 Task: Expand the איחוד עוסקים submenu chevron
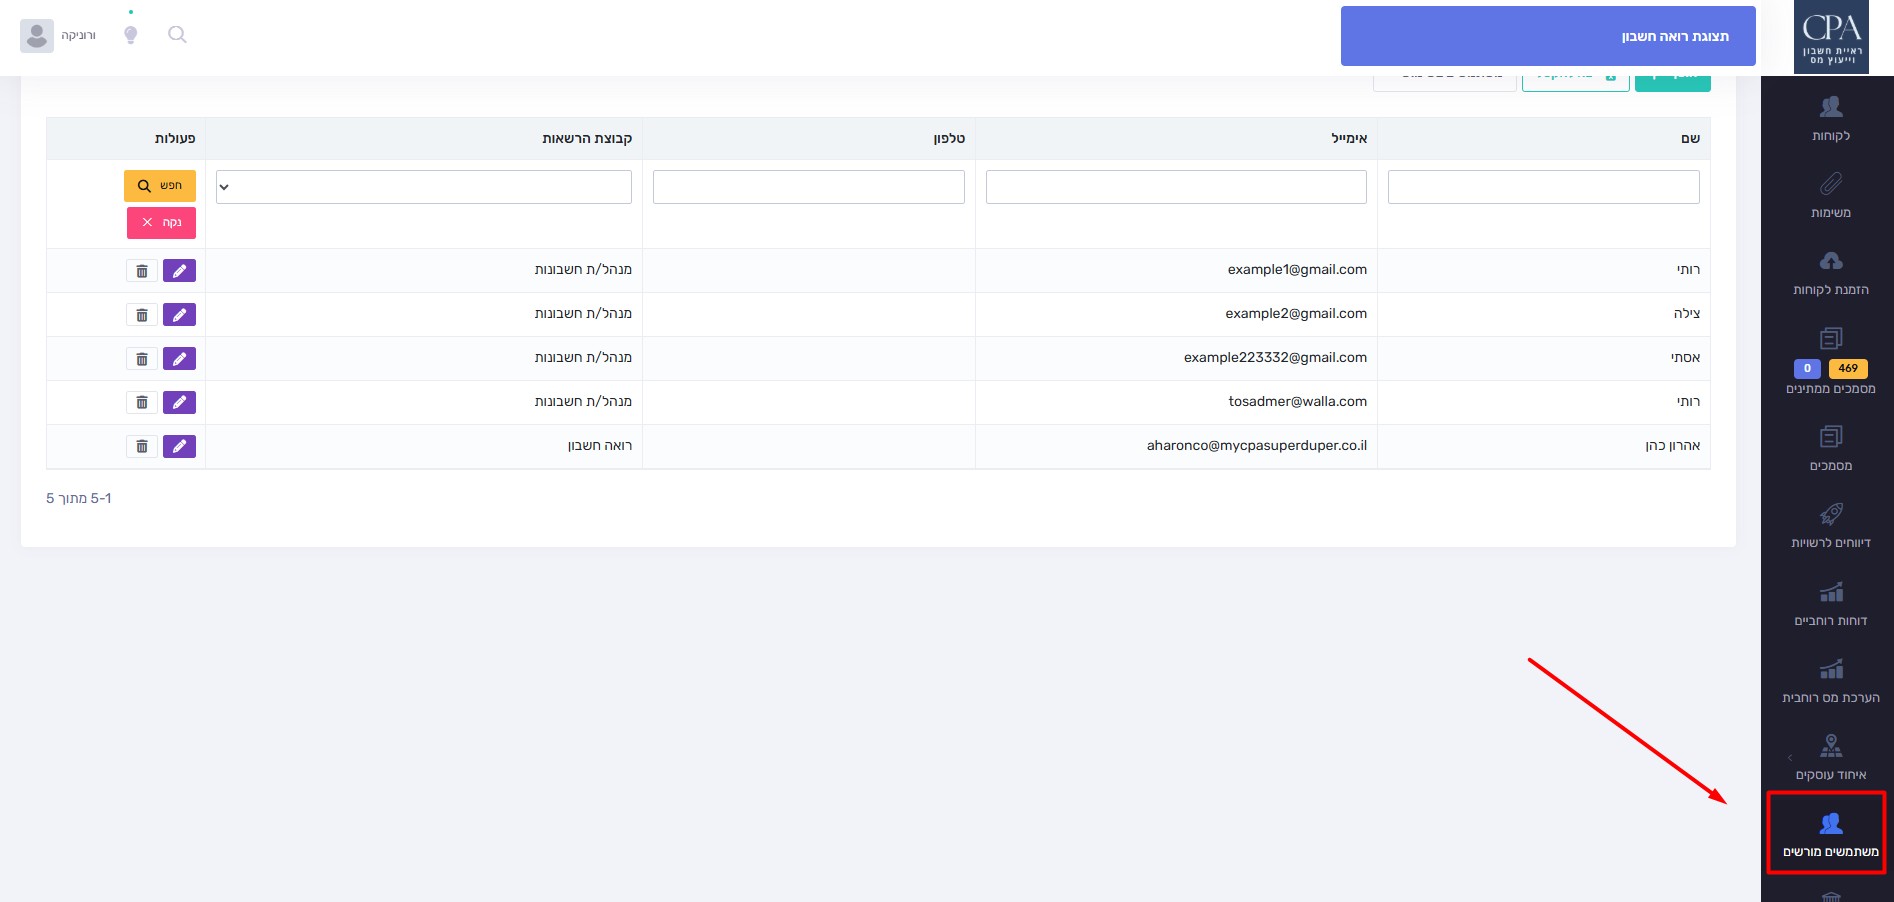1790,758
